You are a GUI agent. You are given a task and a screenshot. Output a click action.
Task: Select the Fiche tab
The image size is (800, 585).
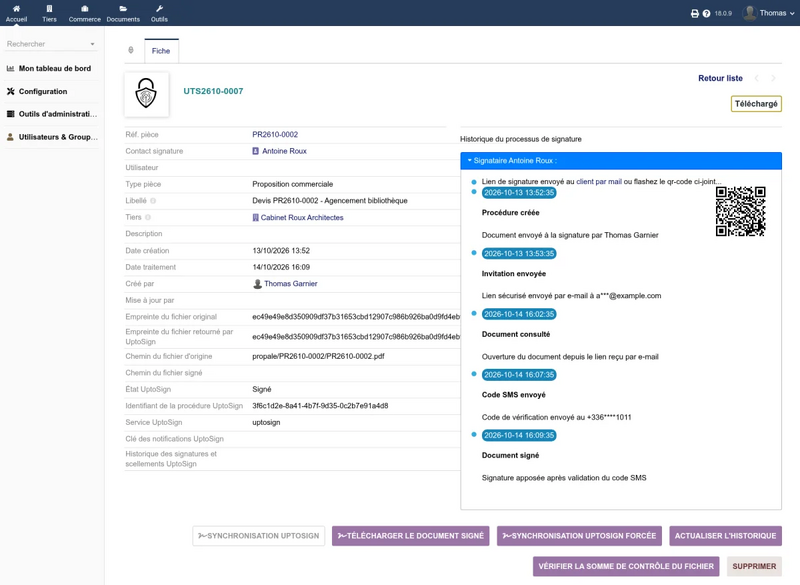(161, 51)
